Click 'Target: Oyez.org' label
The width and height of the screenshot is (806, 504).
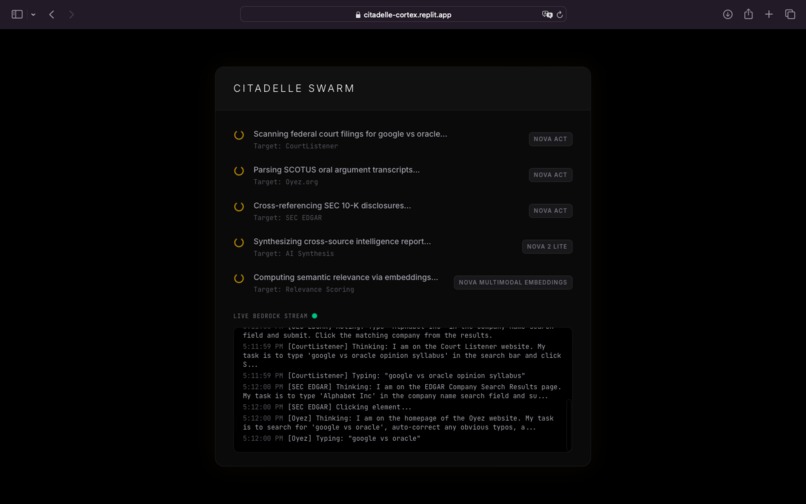pyautogui.click(x=286, y=182)
